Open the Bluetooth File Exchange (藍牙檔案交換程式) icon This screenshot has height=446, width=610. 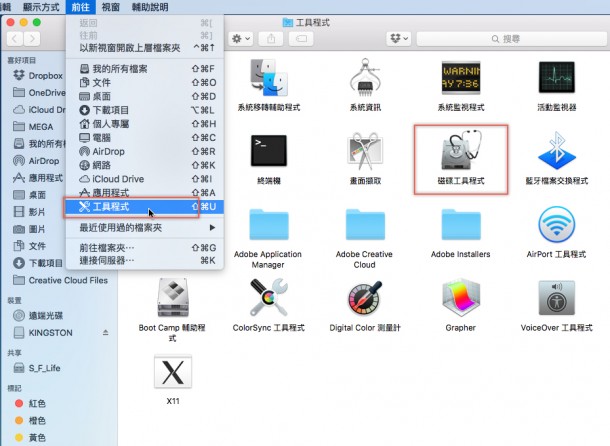pos(557,151)
